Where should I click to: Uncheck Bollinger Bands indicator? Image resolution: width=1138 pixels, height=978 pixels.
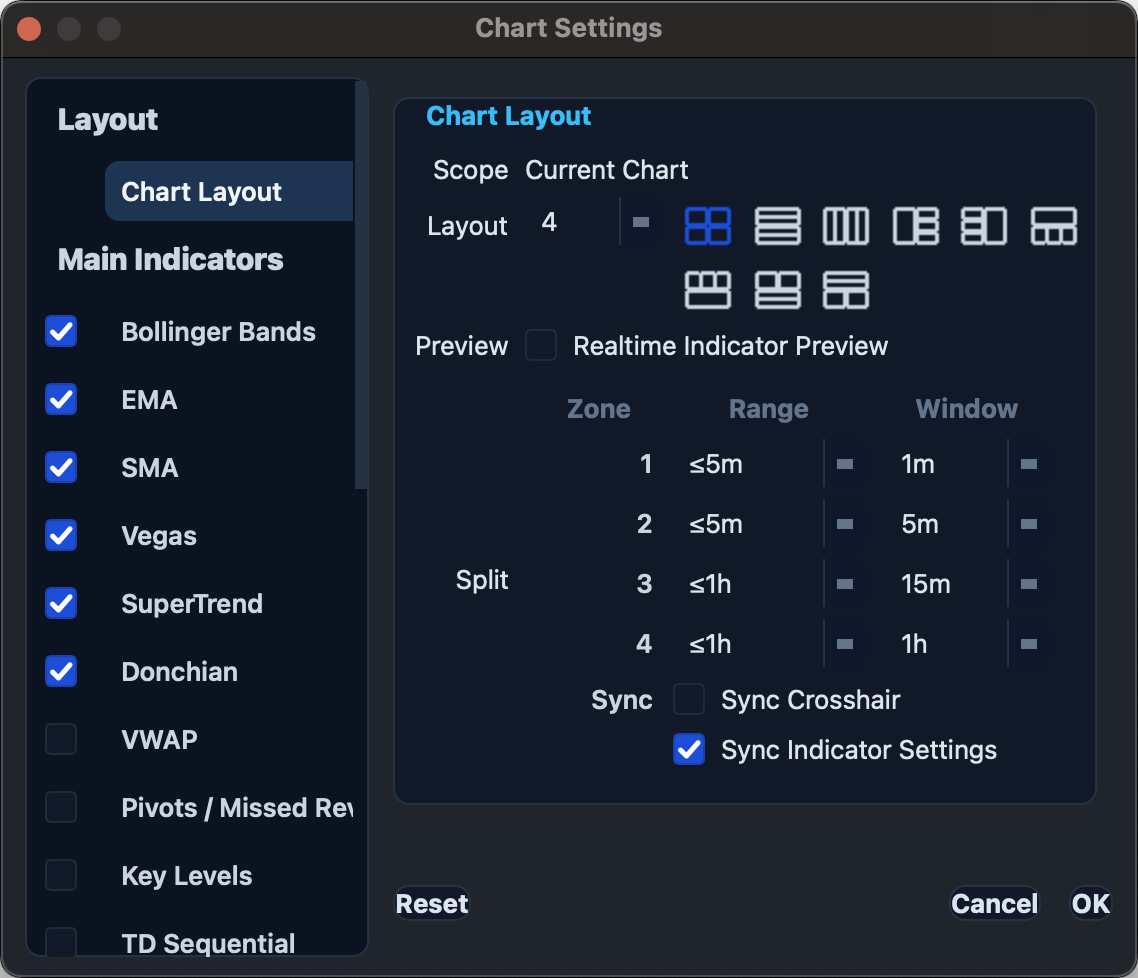tap(61, 332)
